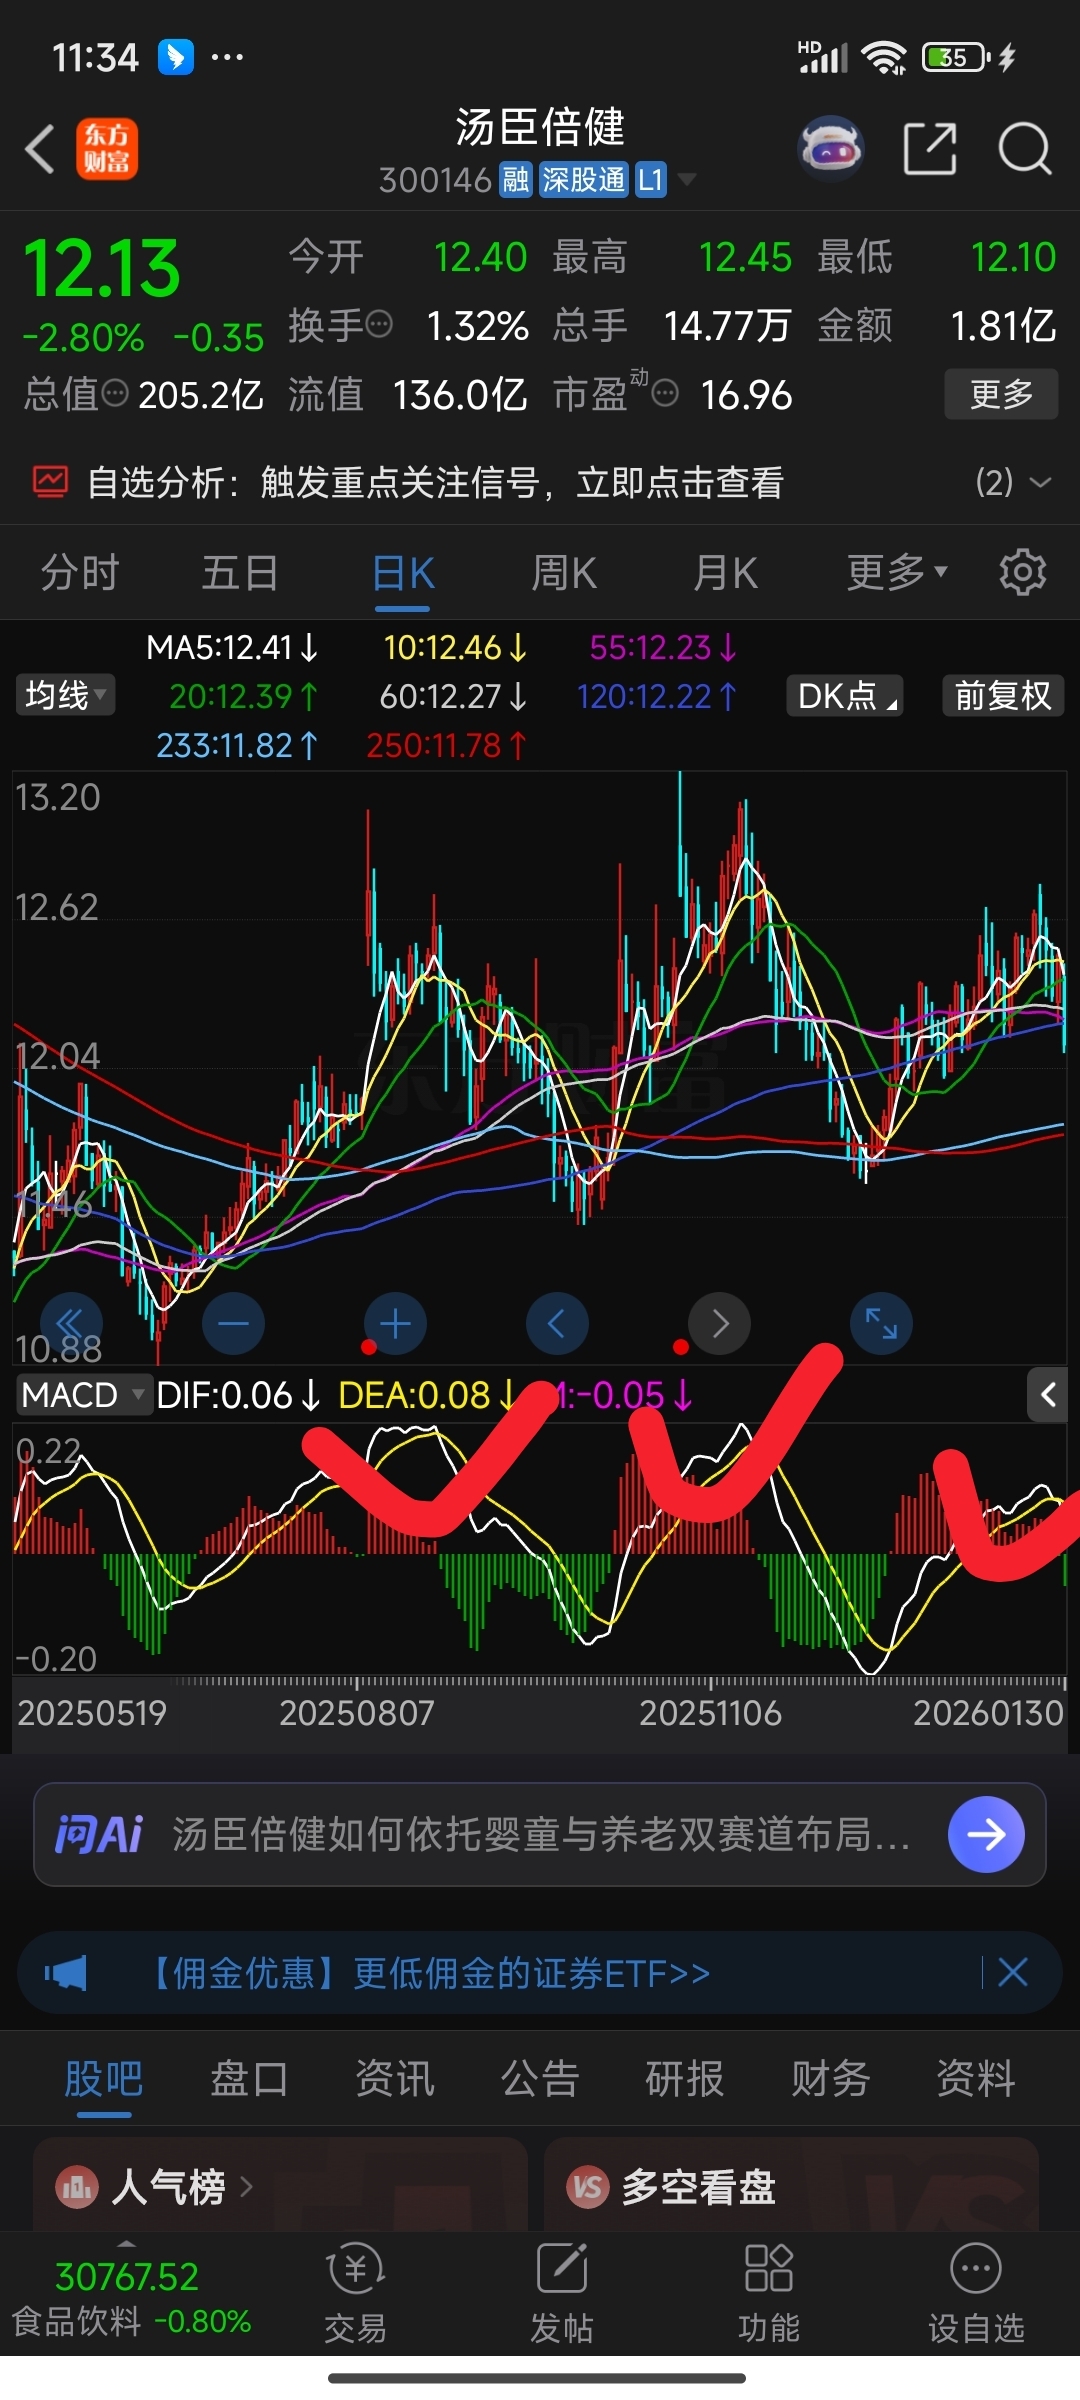The height and width of the screenshot is (2400, 1080).
Task: Expand the stock code dropdown arrow
Action: [687, 179]
